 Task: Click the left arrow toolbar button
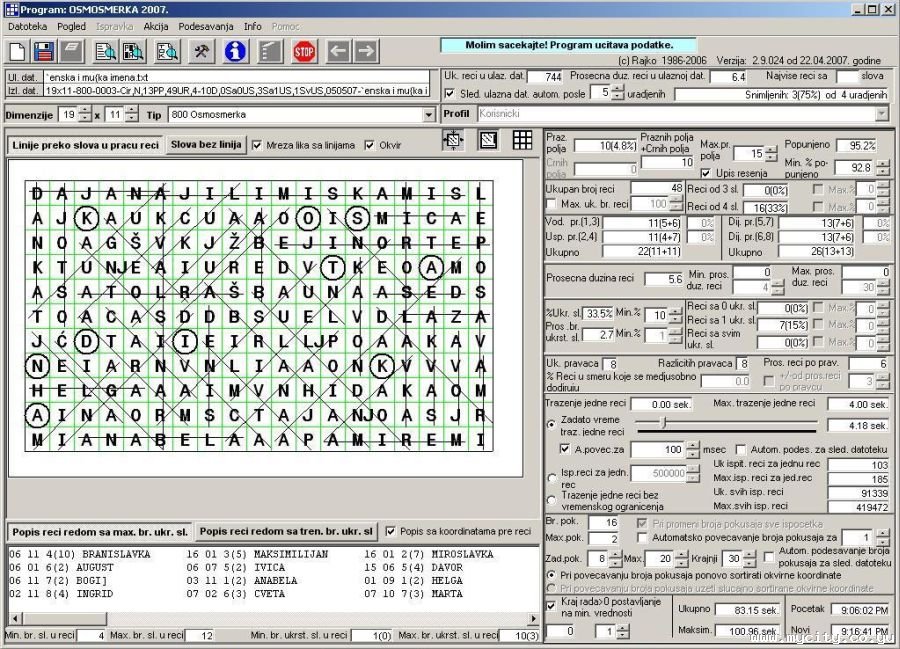(x=339, y=51)
